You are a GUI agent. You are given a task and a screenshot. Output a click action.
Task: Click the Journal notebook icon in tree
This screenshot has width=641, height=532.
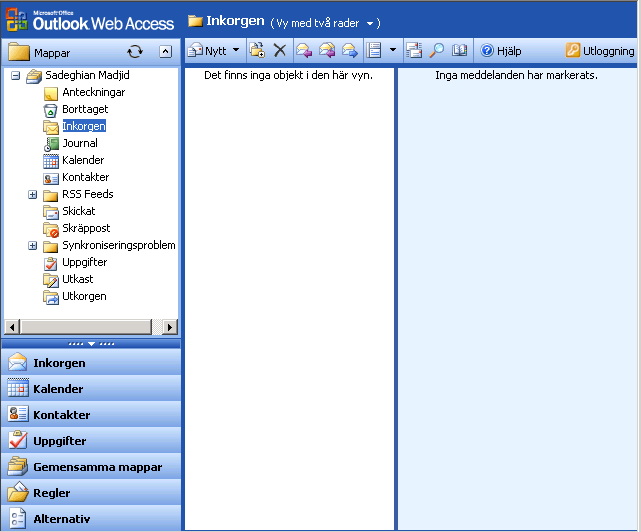(x=51, y=144)
